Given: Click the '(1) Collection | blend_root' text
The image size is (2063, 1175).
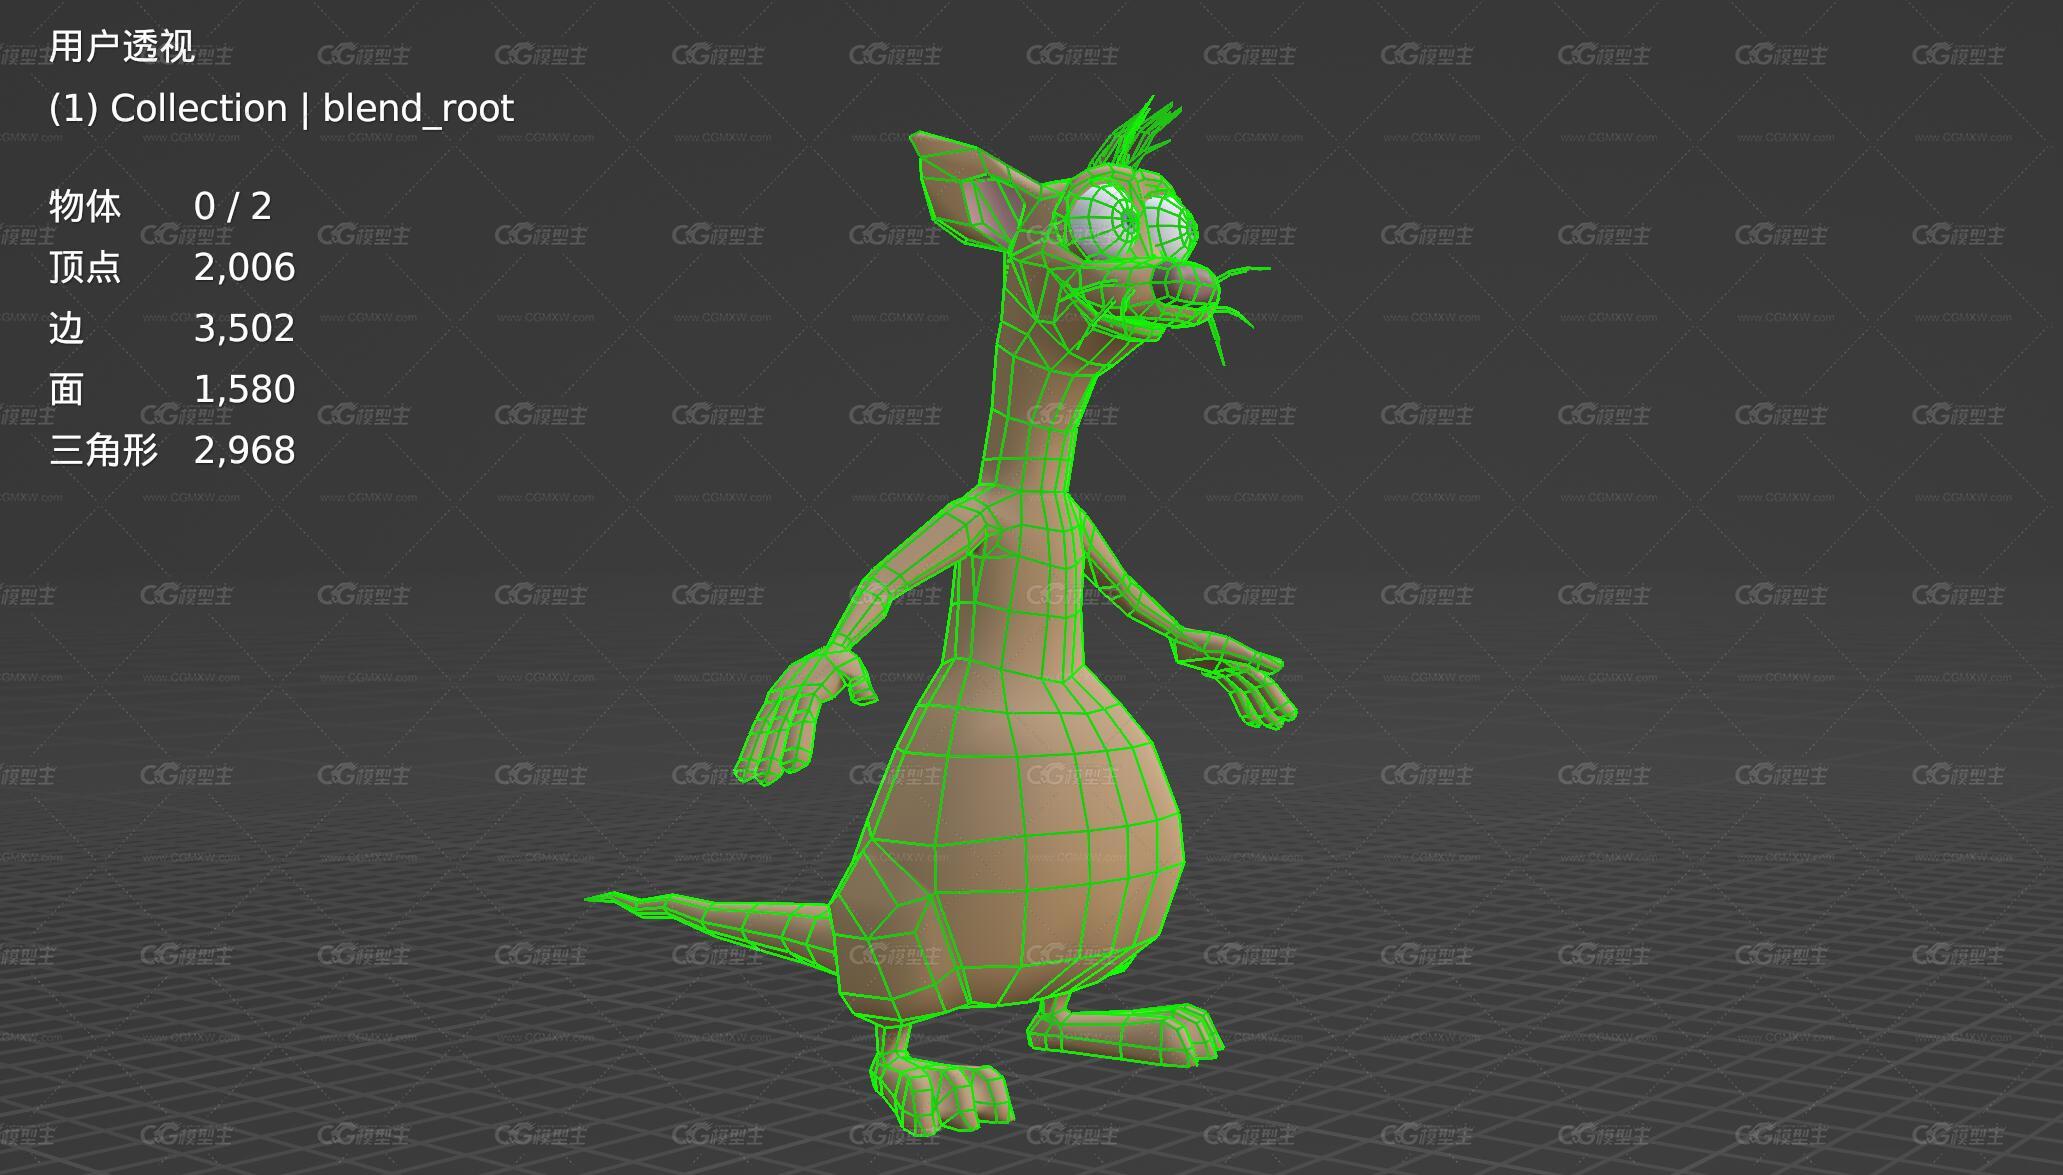Looking at the screenshot, I should (281, 108).
